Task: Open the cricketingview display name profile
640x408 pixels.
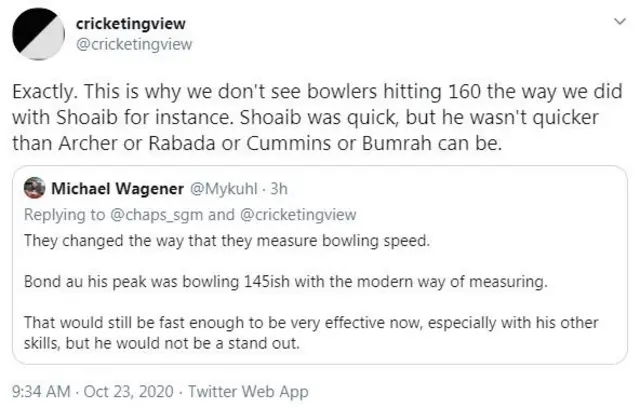Action: (x=130, y=22)
